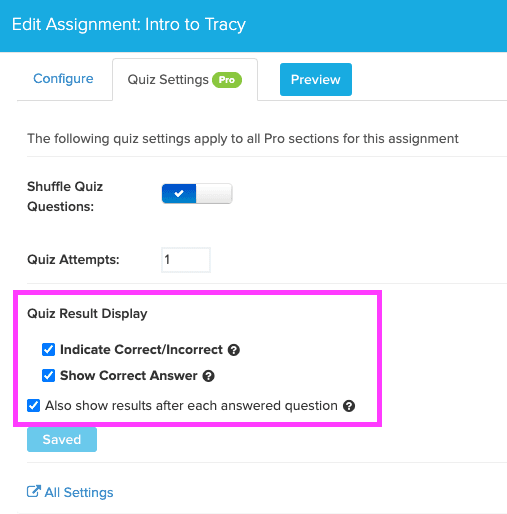
Task: Click help icon after 'each answered question'
Action: tap(349, 406)
